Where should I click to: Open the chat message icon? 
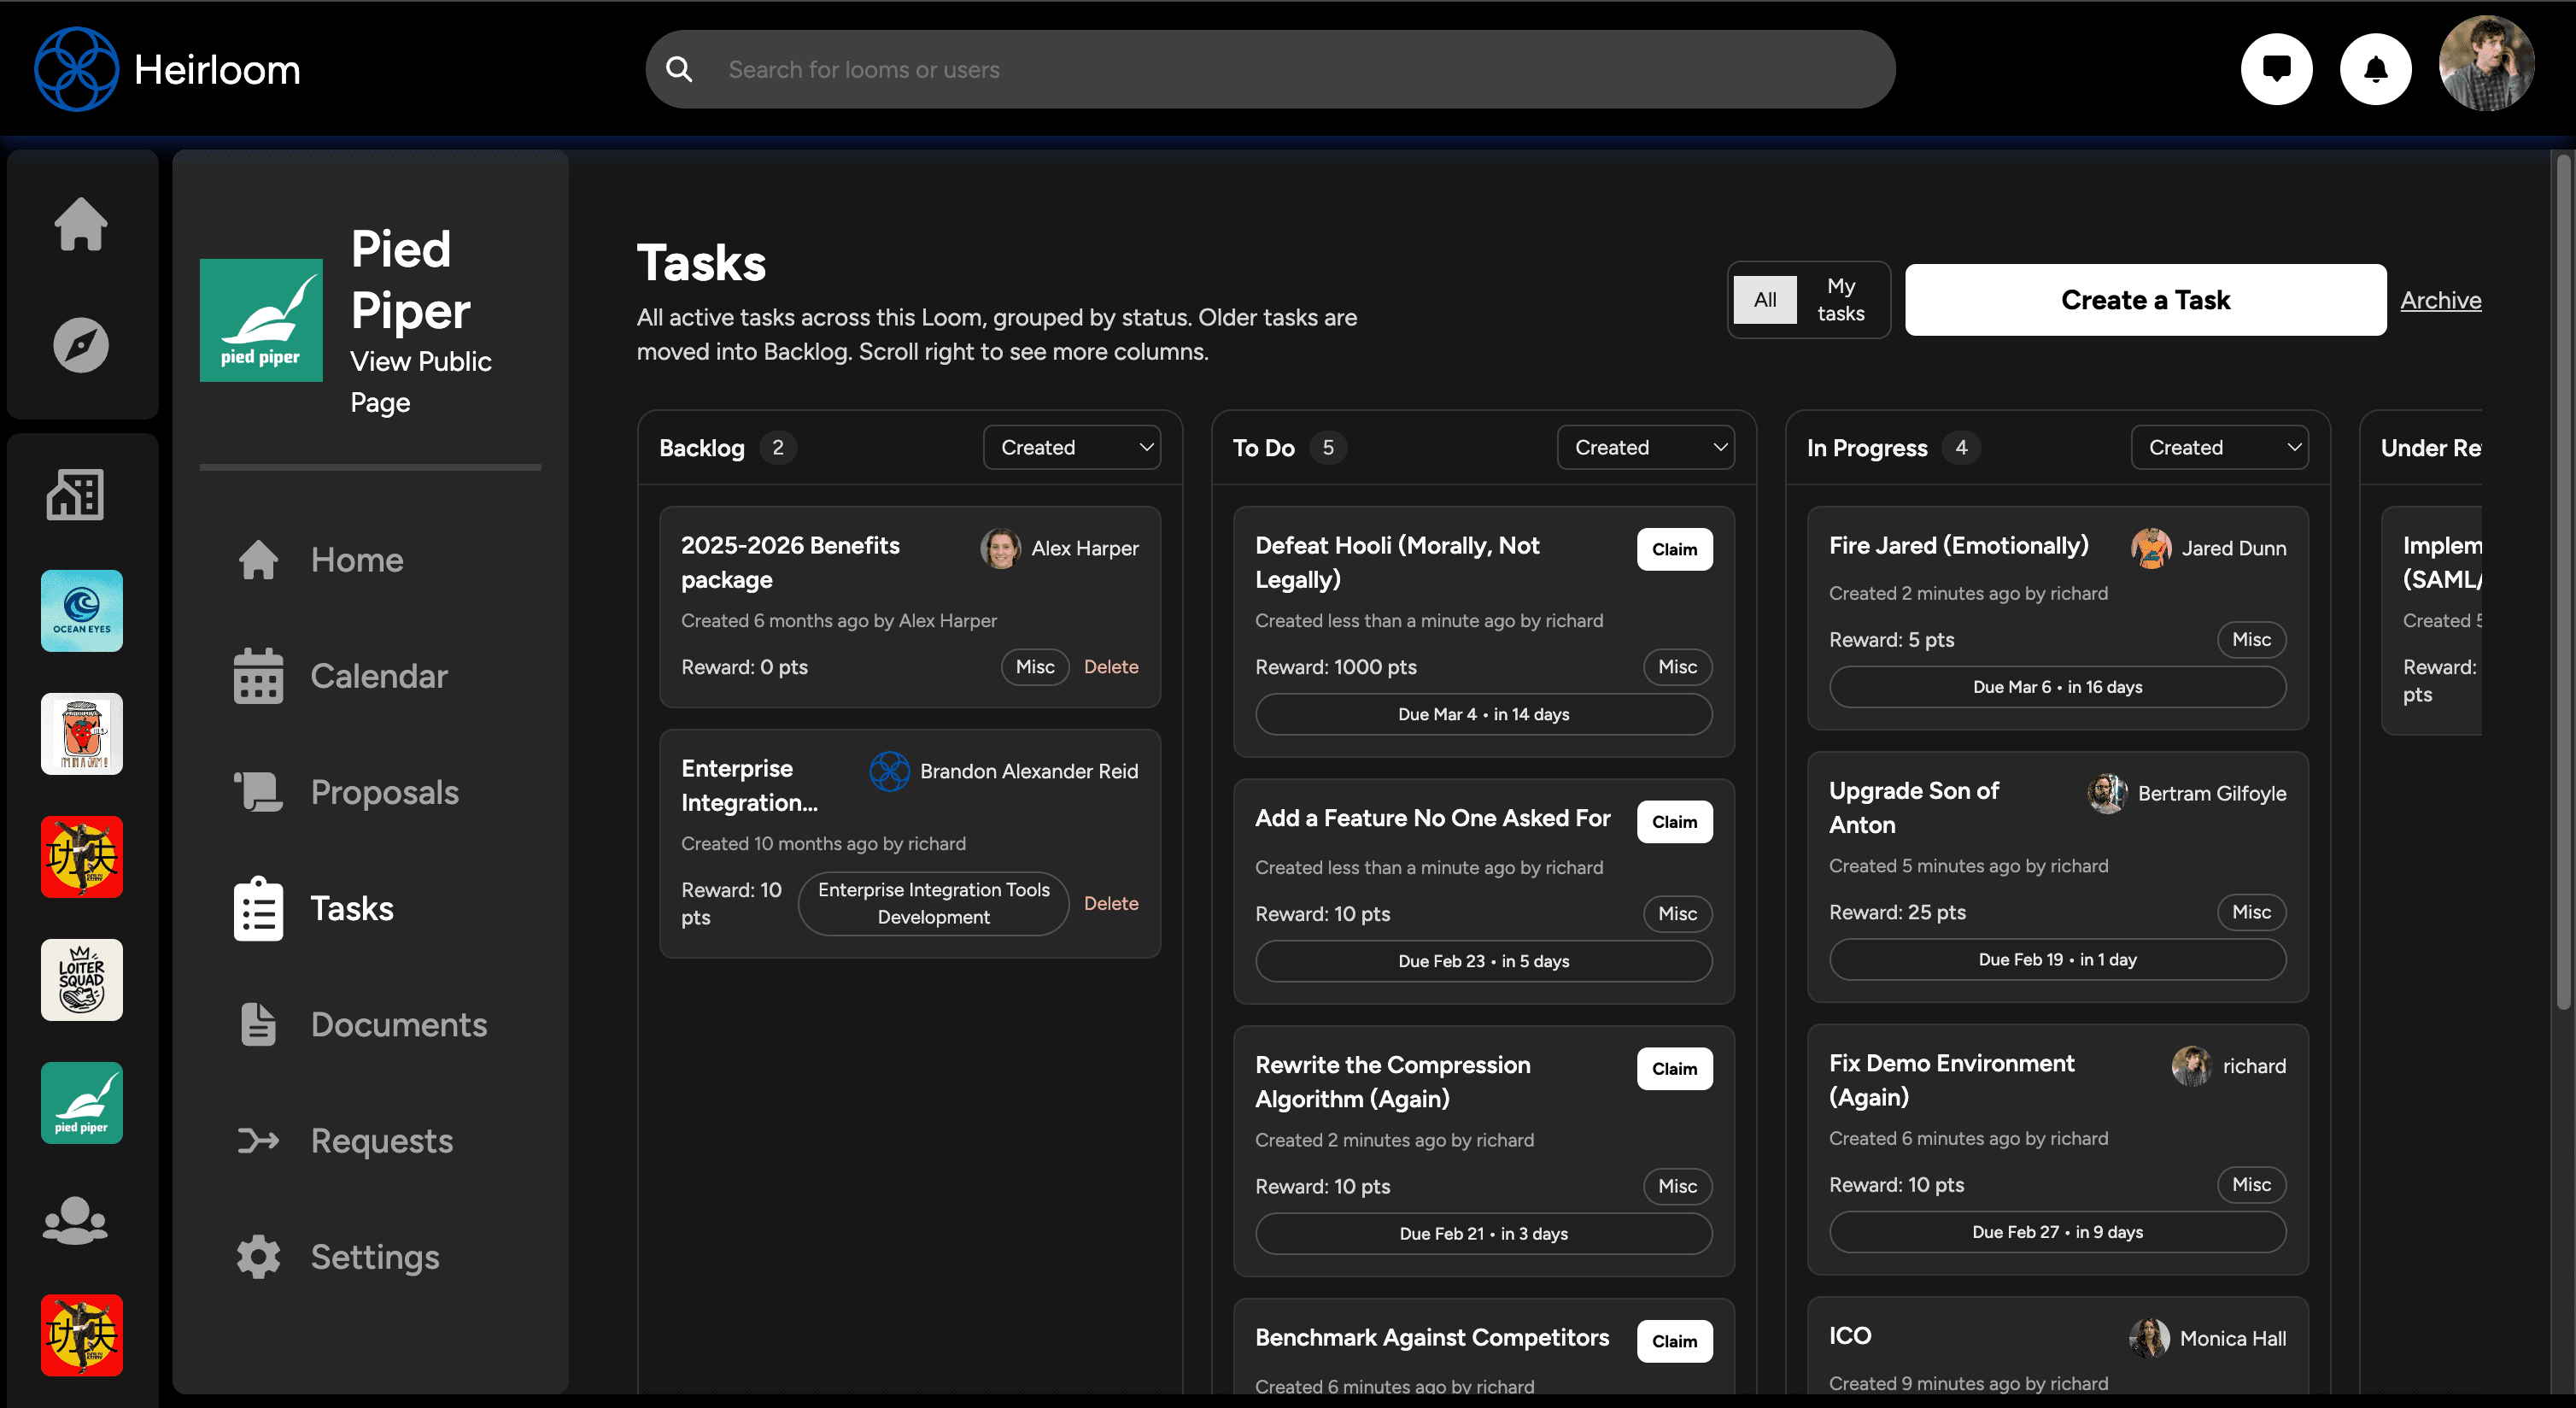pos(2276,68)
